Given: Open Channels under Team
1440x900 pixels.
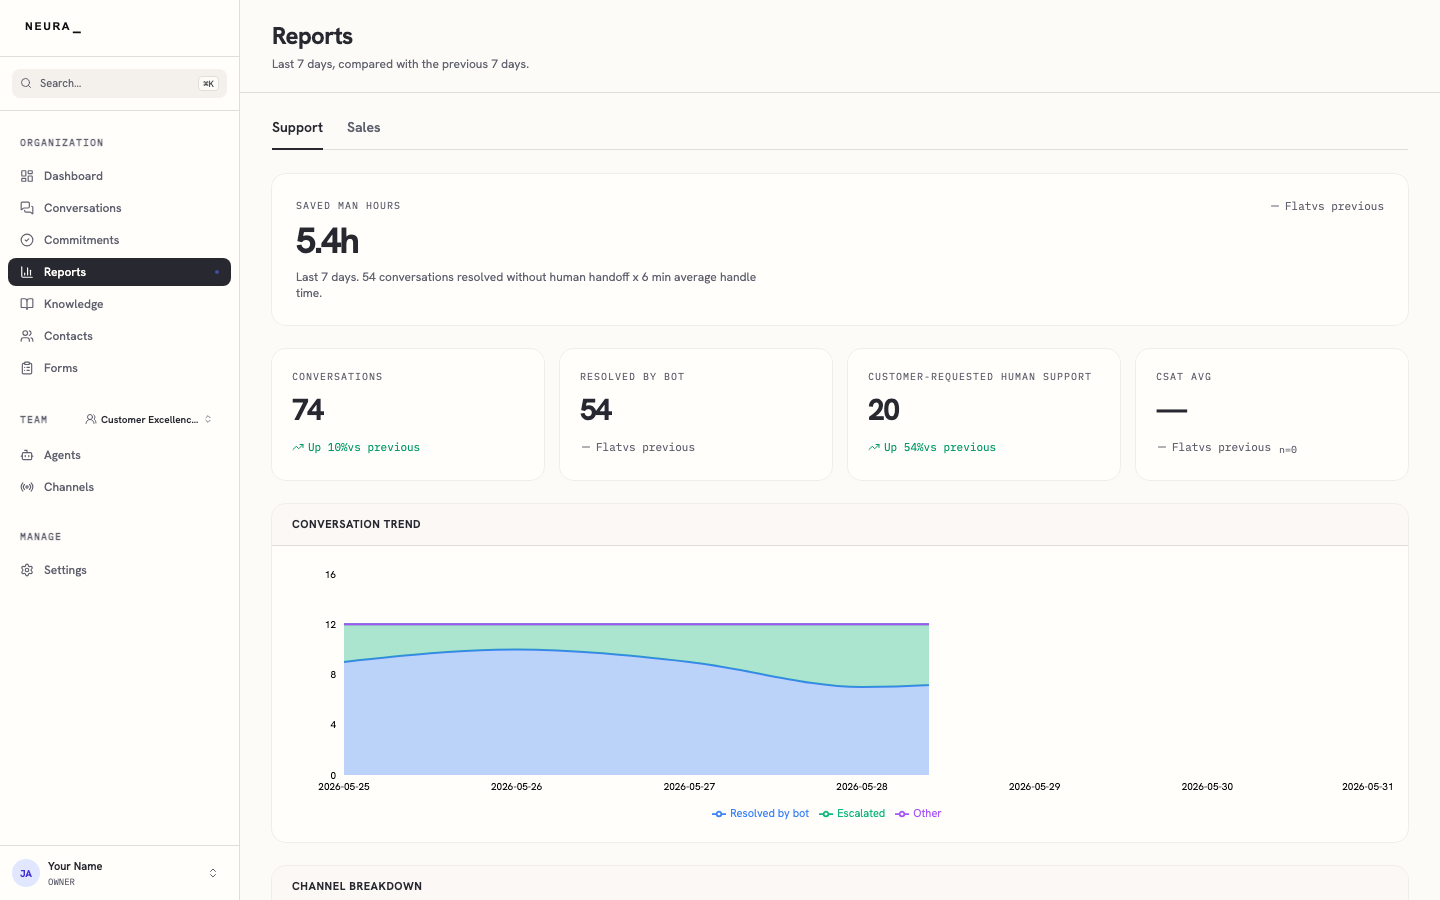Looking at the screenshot, I should click(x=119, y=487).
